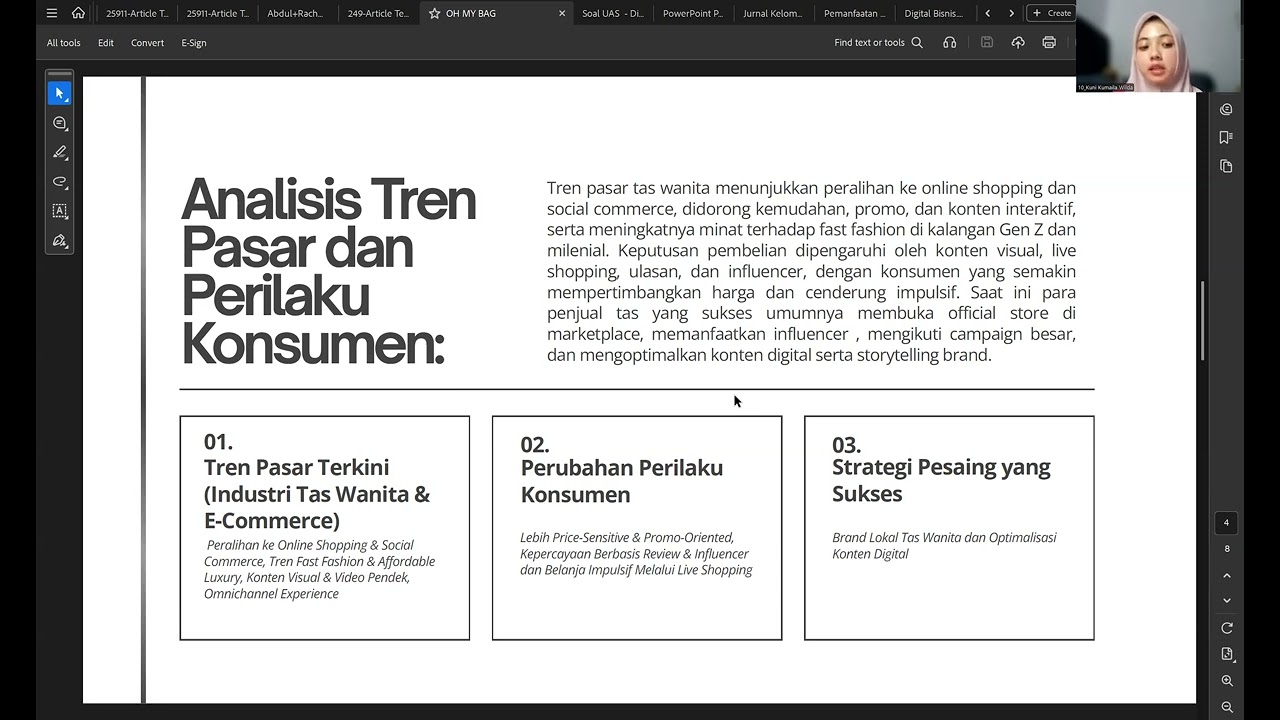The width and height of the screenshot is (1280, 720).
Task: Go to the Acrobat Home view
Action: tap(78, 13)
